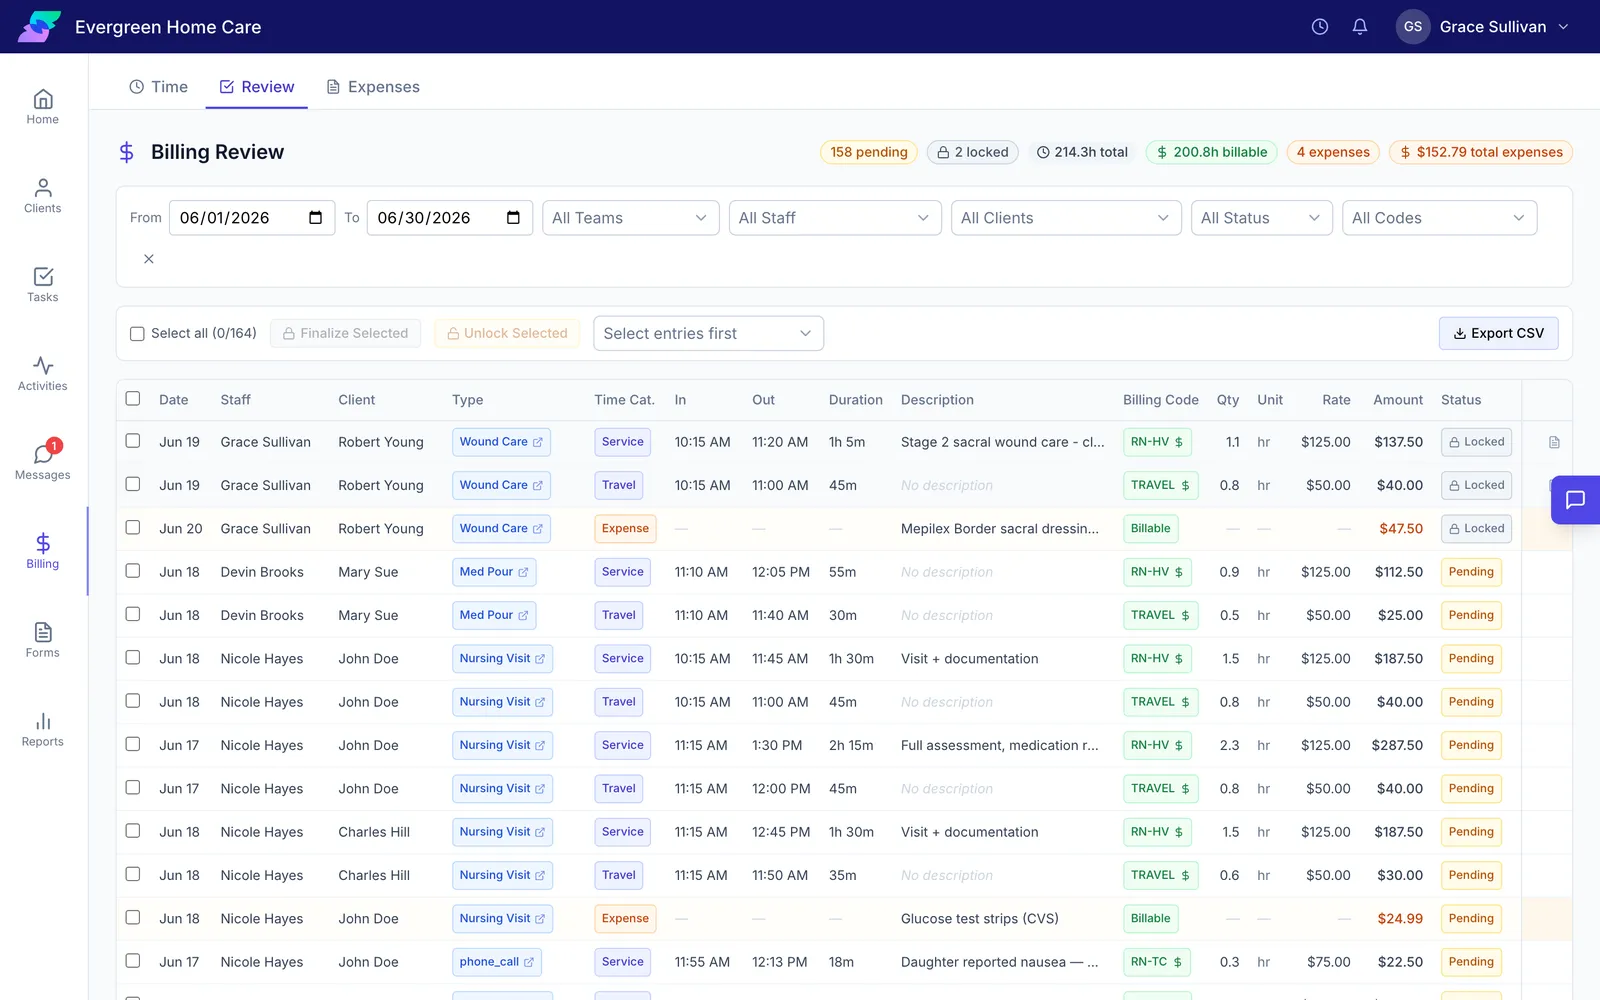This screenshot has height=1000, width=1600.
Task: Expand the All Staff dropdown
Action: (834, 218)
